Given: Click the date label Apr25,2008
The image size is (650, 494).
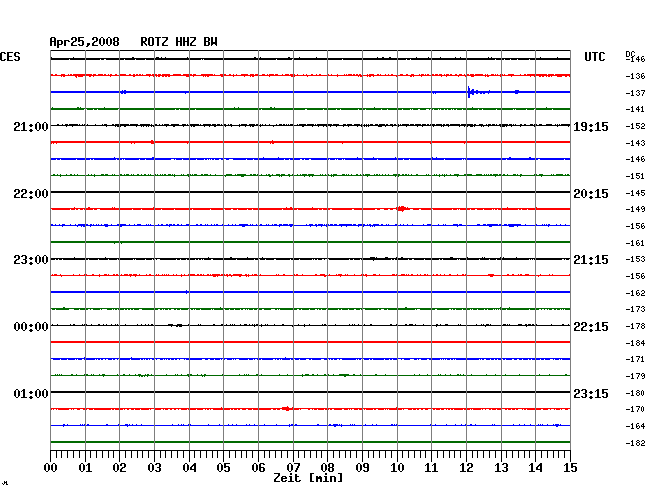Looking at the screenshot, I should pyautogui.click(x=84, y=42).
